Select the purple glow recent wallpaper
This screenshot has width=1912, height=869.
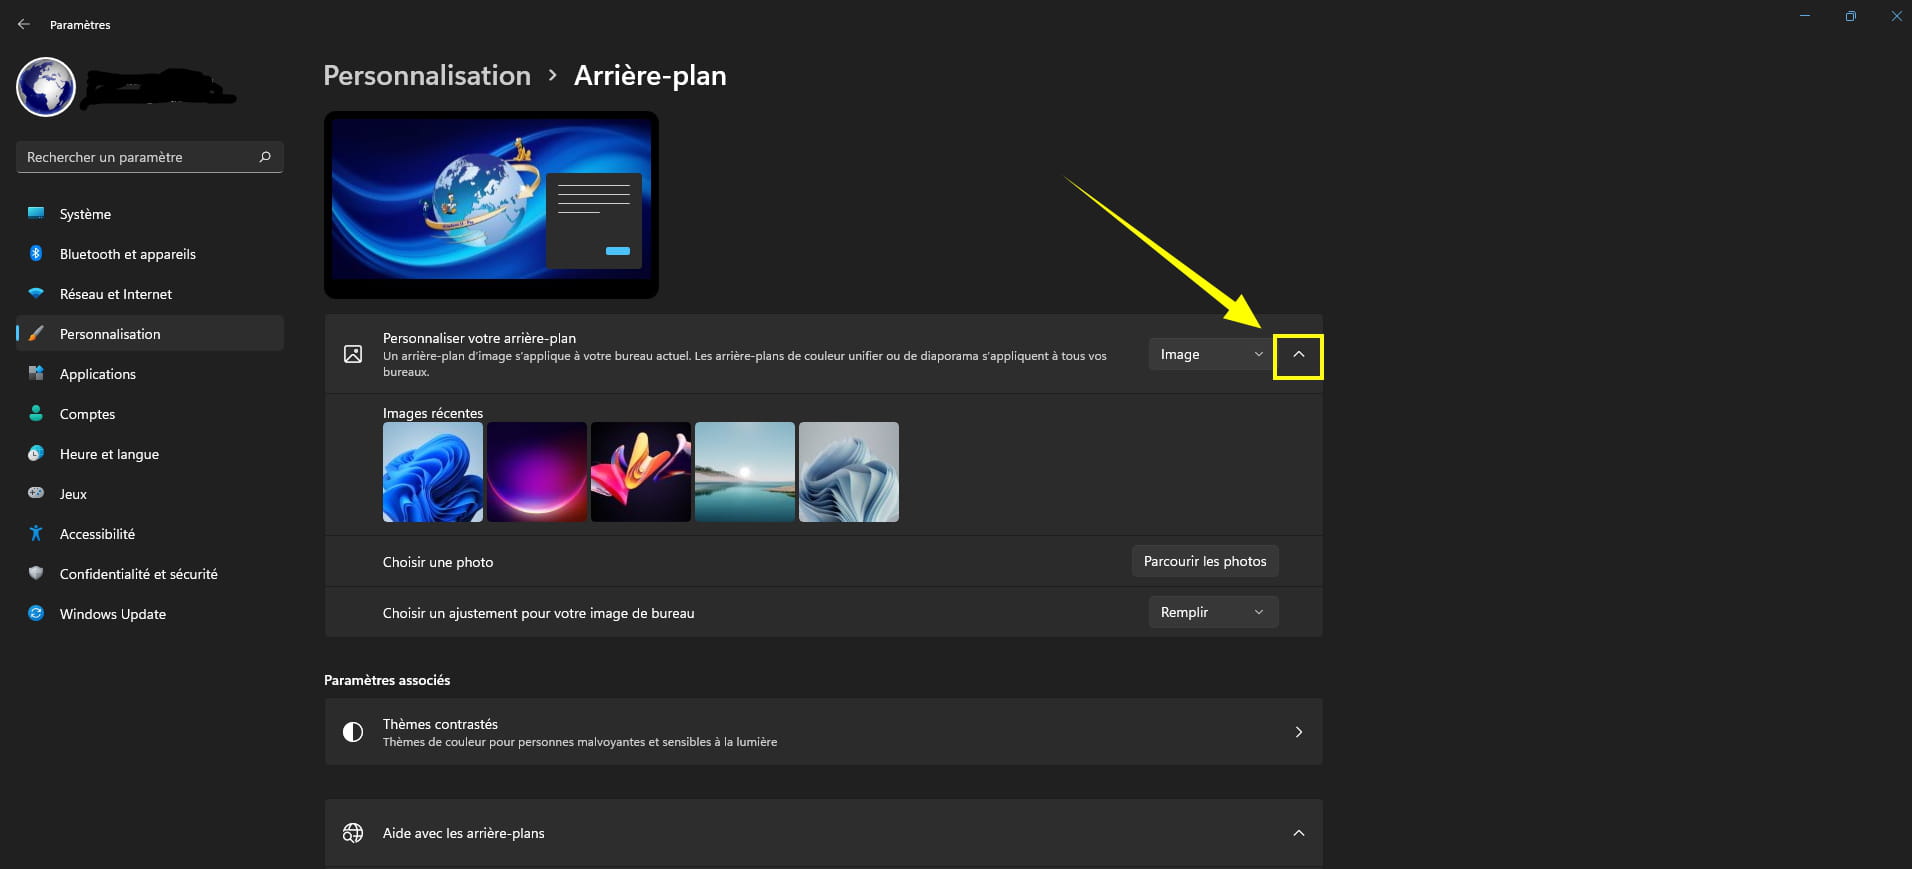point(537,472)
